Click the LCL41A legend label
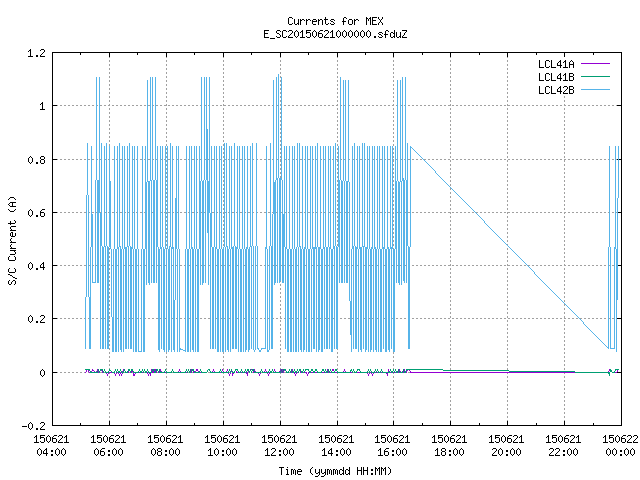The height and width of the screenshot is (480, 640). pos(556,64)
